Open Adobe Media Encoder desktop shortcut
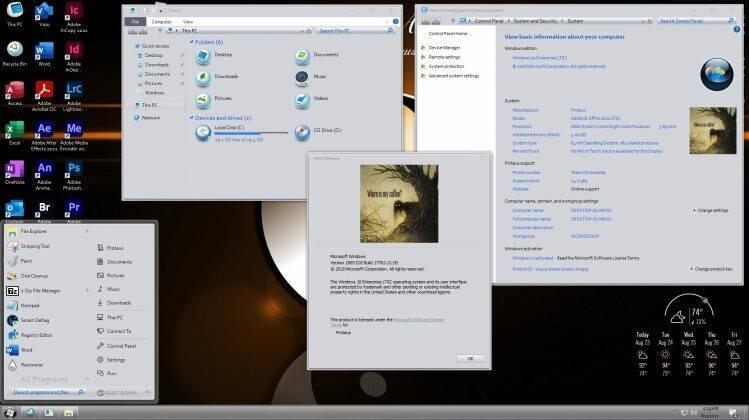The width and height of the screenshot is (749, 420). pyautogui.click(x=74, y=136)
